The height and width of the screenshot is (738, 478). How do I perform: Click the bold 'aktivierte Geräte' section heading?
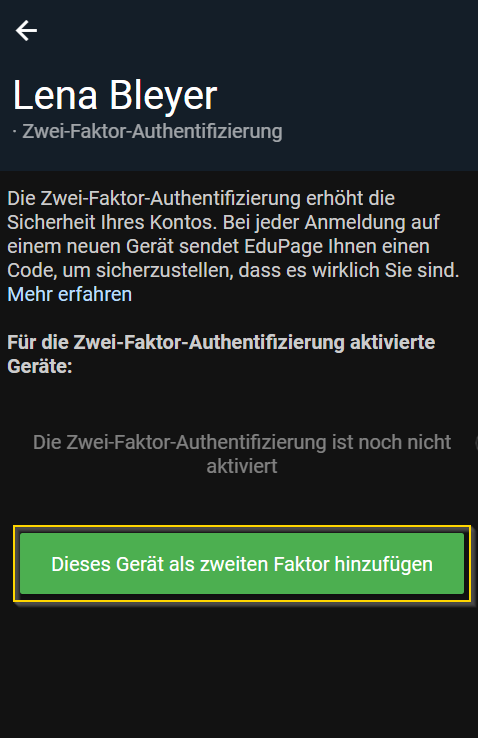tap(221, 354)
